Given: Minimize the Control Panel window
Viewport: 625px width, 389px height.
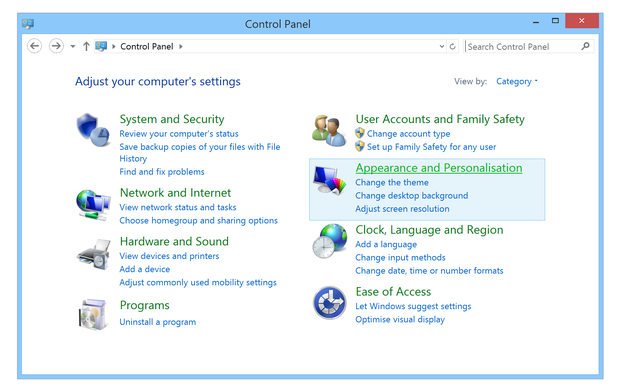Looking at the screenshot, I should (536, 22).
